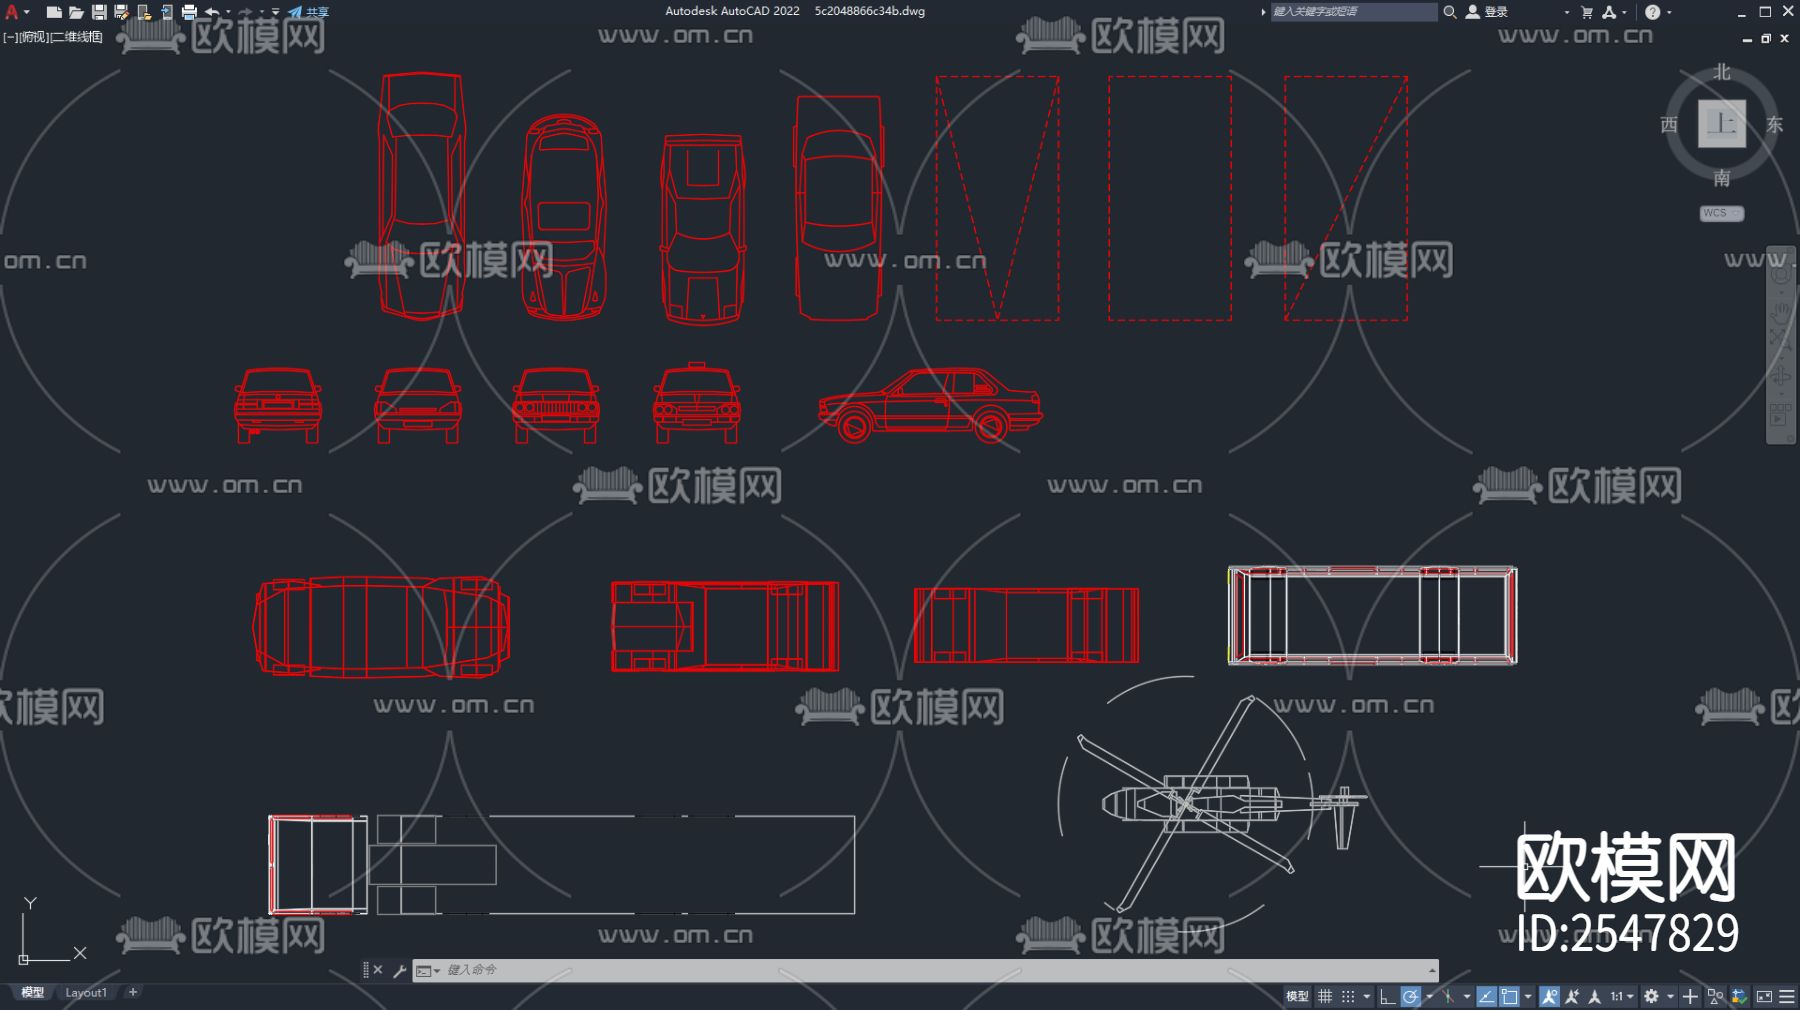Open the 俯视 view controls menu
Viewport: 1800px width, 1010px height.
tap(32, 37)
